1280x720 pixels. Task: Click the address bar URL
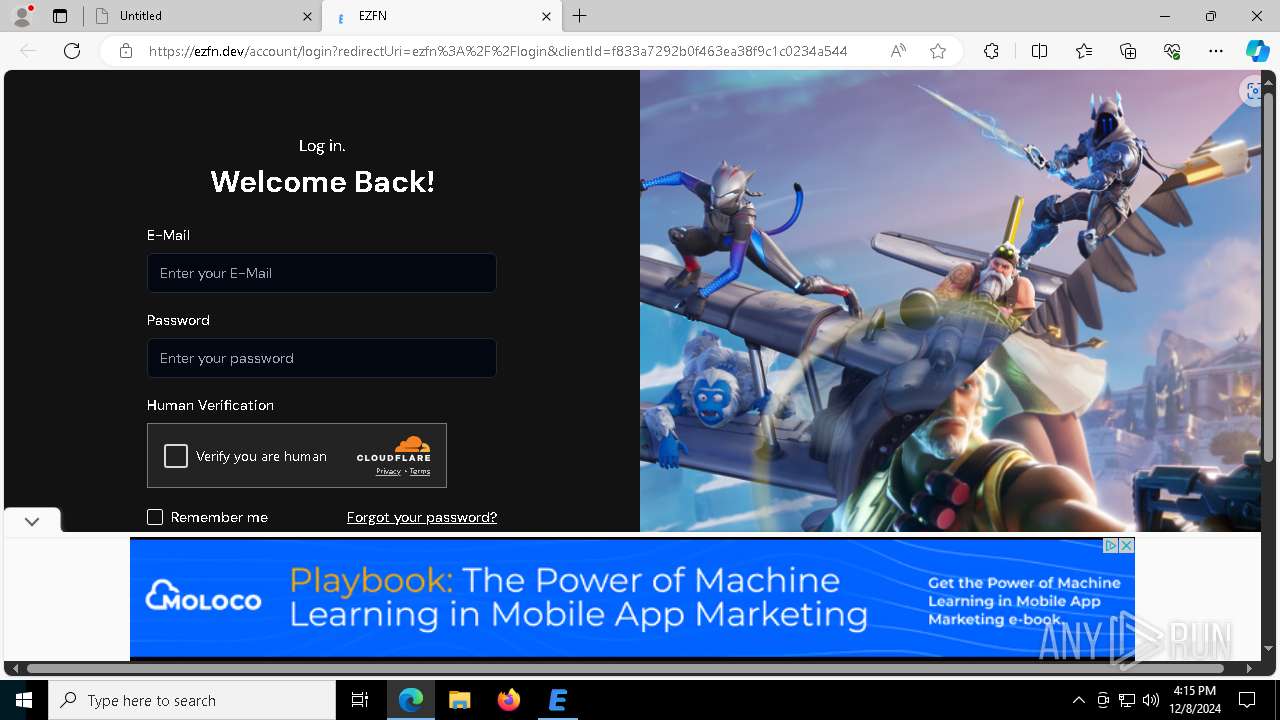[x=498, y=51]
